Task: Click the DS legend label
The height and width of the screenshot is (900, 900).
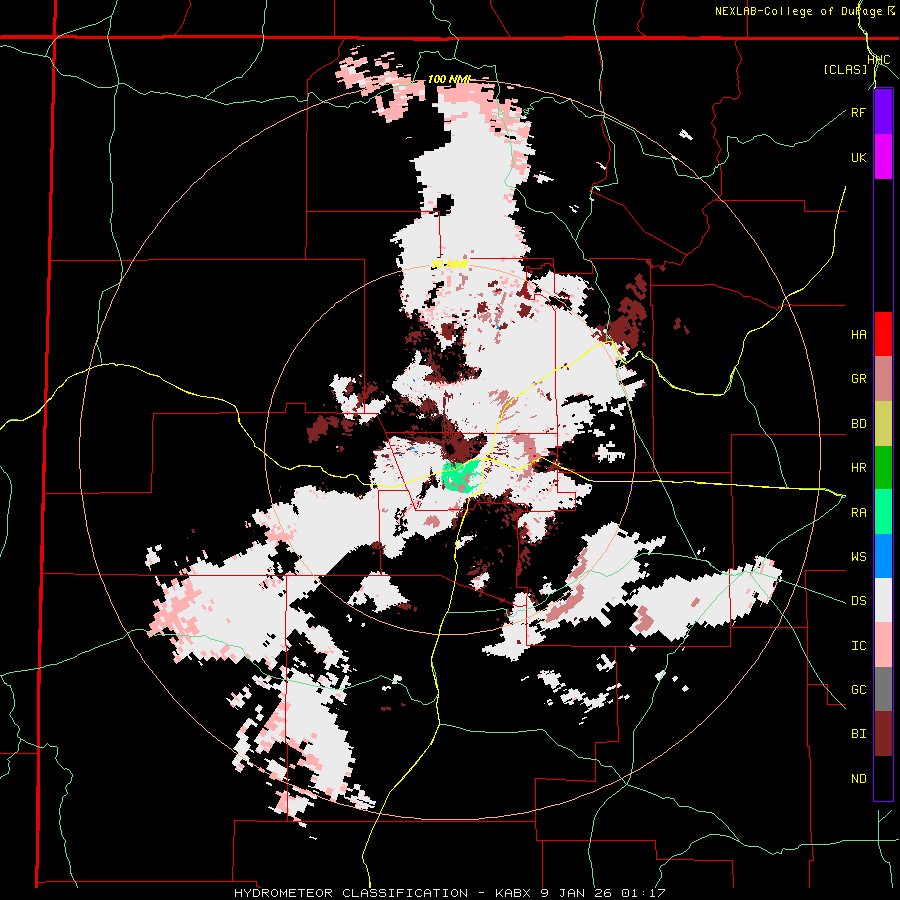Action: (x=858, y=601)
